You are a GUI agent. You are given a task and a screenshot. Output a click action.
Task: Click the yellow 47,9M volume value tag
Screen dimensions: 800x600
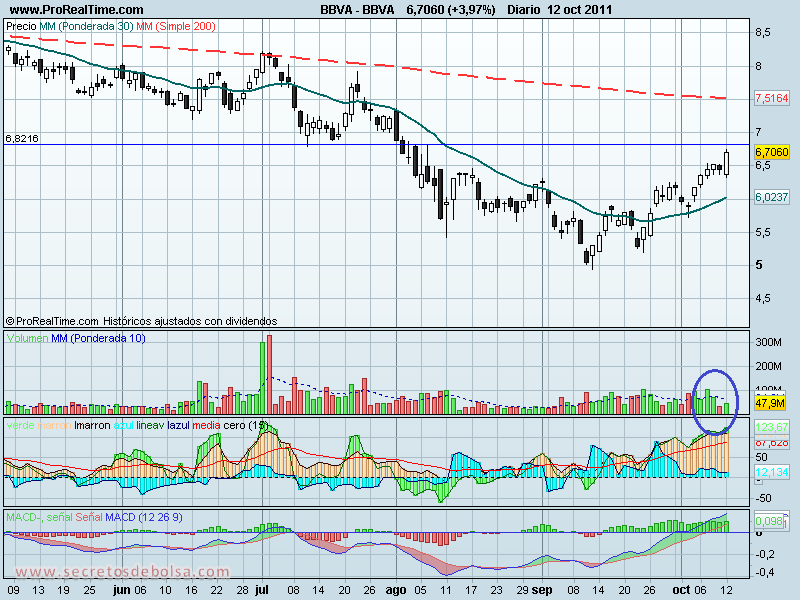coord(770,403)
